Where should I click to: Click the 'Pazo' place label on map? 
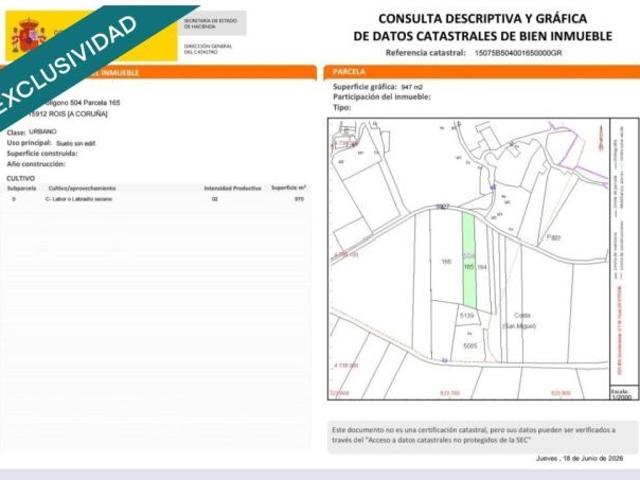point(554,237)
